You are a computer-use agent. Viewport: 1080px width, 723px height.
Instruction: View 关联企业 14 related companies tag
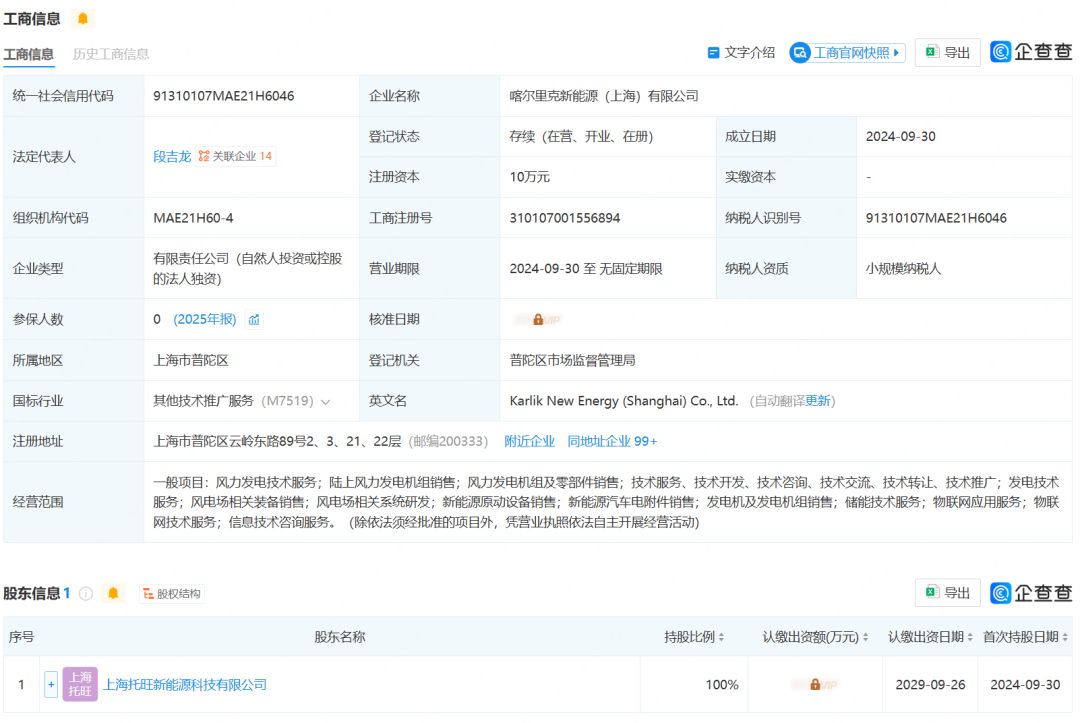(236, 156)
